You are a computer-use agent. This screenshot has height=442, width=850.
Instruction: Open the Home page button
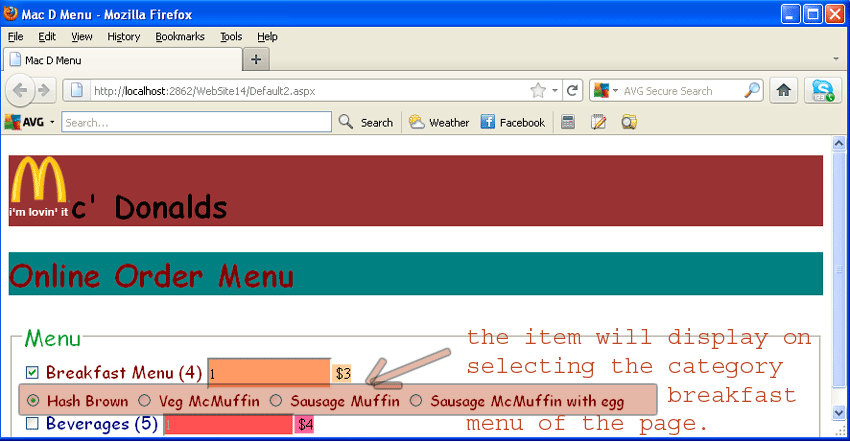(x=783, y=91)
